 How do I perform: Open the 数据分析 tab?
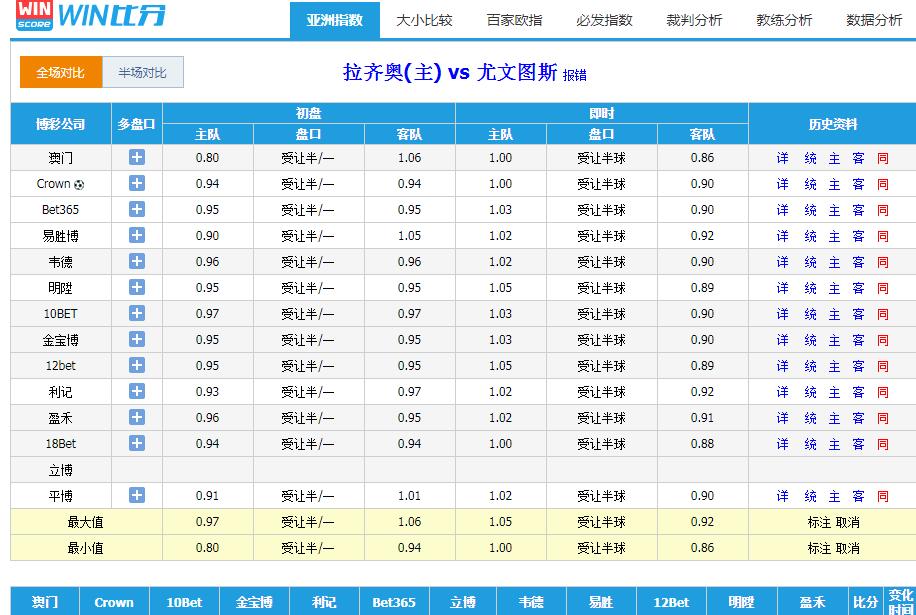874,20
